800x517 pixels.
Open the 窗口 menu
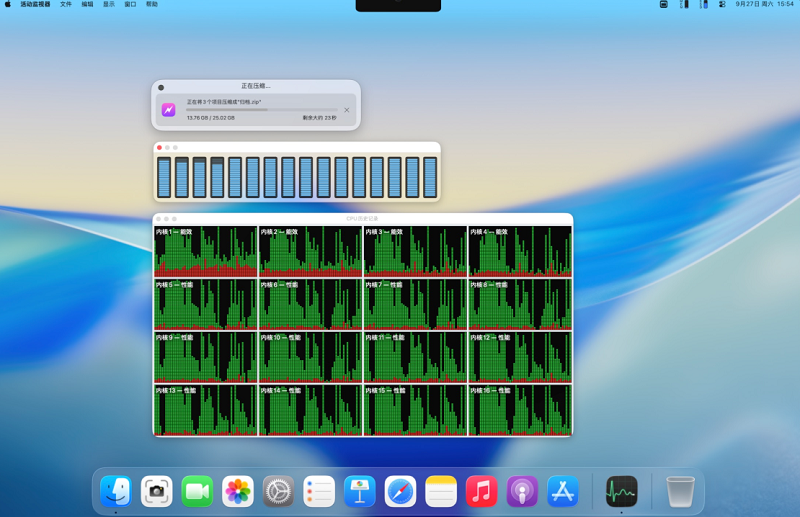click(130, 4)
